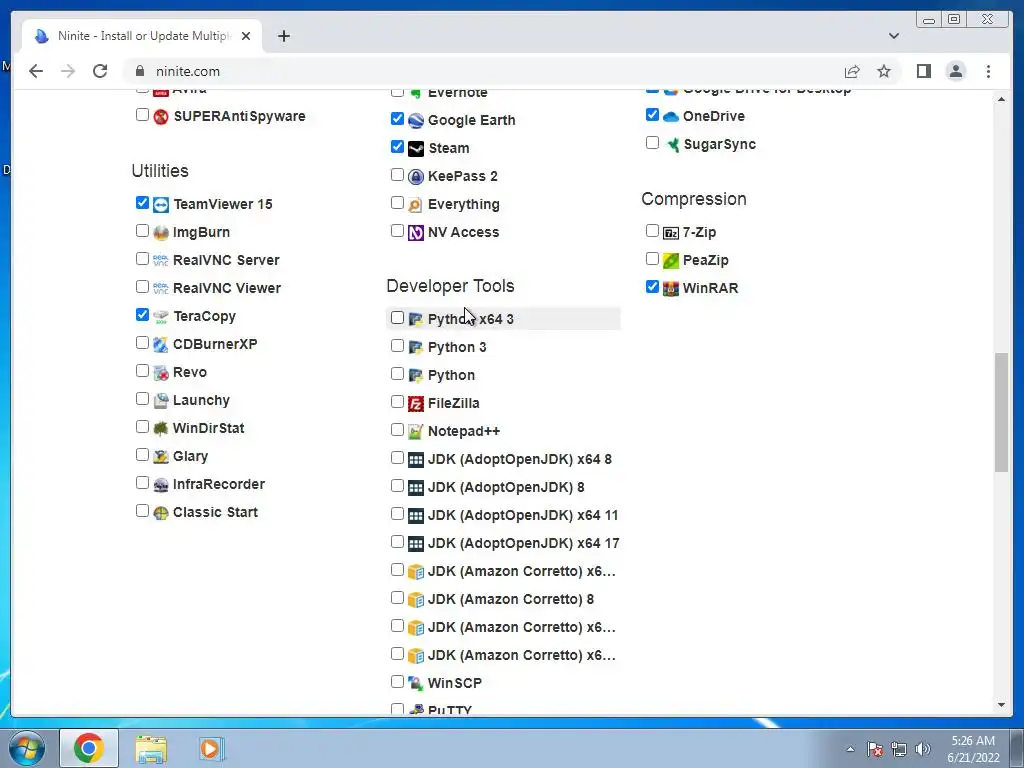This screenshot has height=768, width=1024.
Task: Bookmark this page with the star icon
Action: (x=884, y=71)
